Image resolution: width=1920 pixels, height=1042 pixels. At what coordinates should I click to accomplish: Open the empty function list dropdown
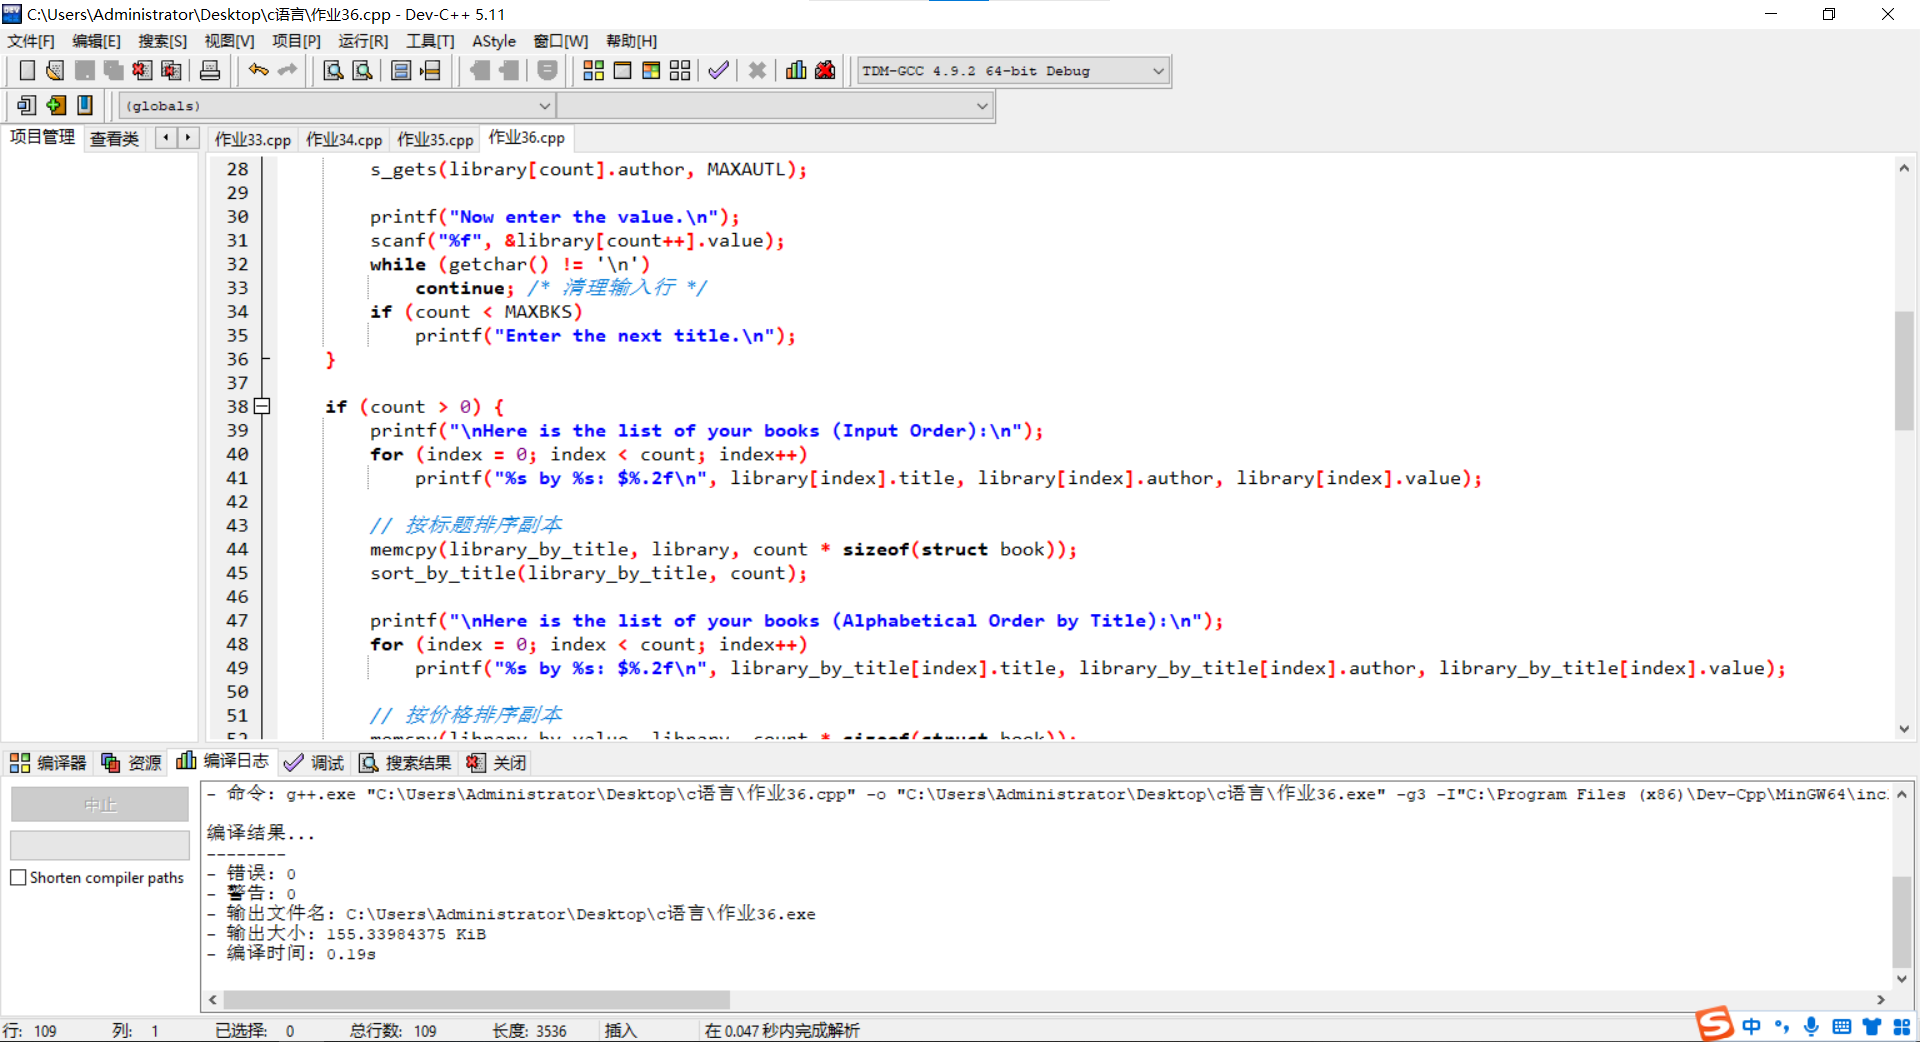pos(982,106)
